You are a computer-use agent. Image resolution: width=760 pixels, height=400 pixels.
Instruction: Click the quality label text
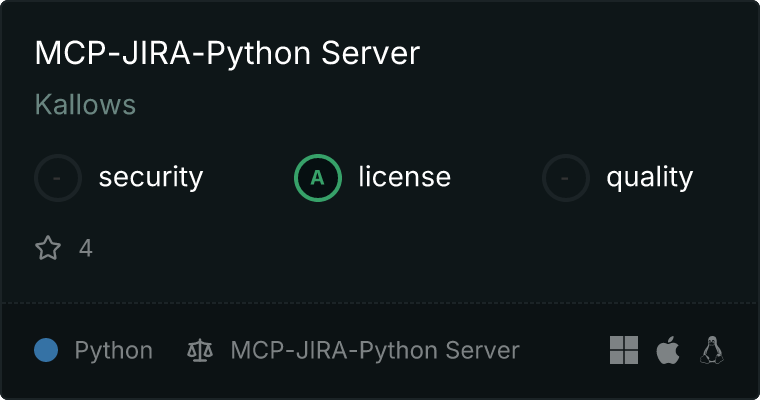coord(649,178)
